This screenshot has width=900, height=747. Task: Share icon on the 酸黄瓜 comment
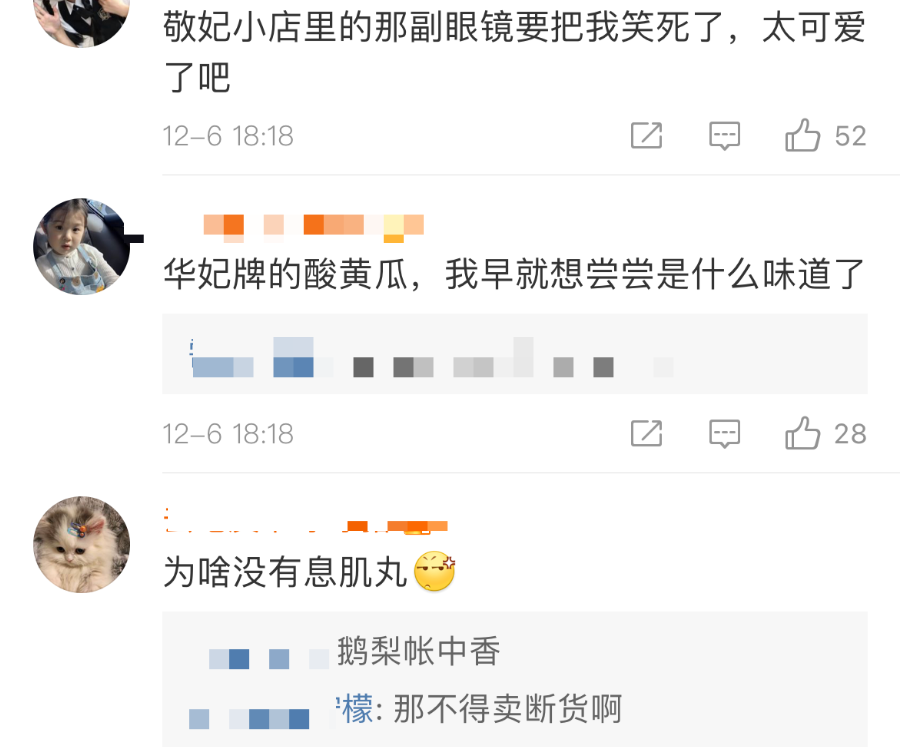click(x=646, y=434)
